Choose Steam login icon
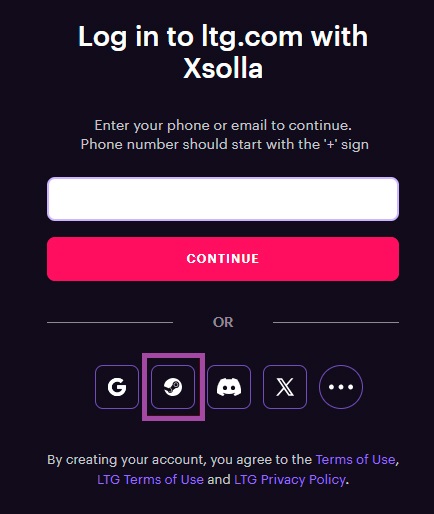Image resolution: width=434 pixels, height=514 pixels. (173, 387)
